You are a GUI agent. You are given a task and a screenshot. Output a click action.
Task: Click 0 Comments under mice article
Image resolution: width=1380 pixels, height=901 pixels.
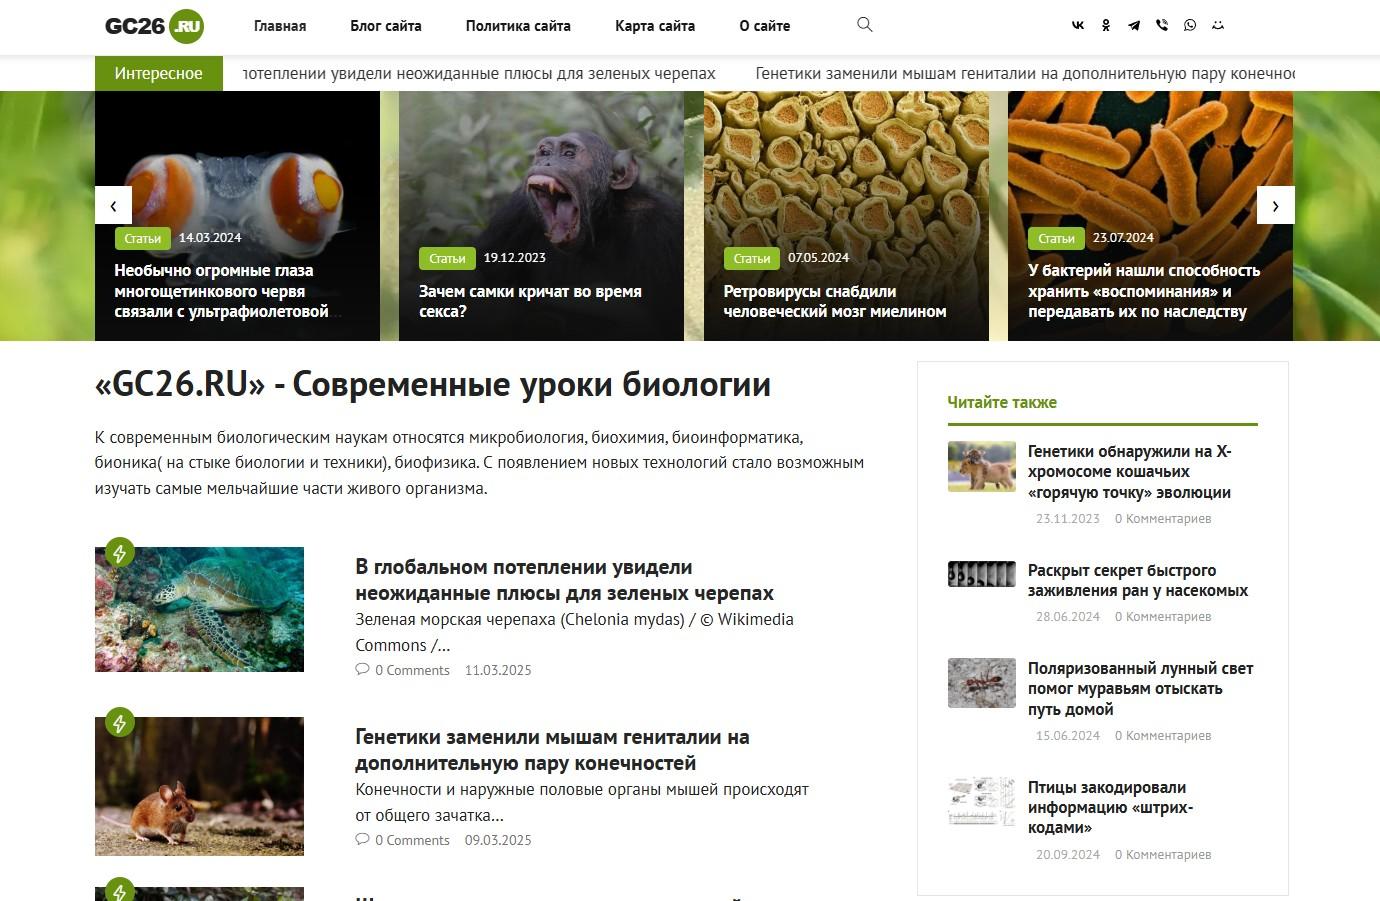tap(412, 840)
